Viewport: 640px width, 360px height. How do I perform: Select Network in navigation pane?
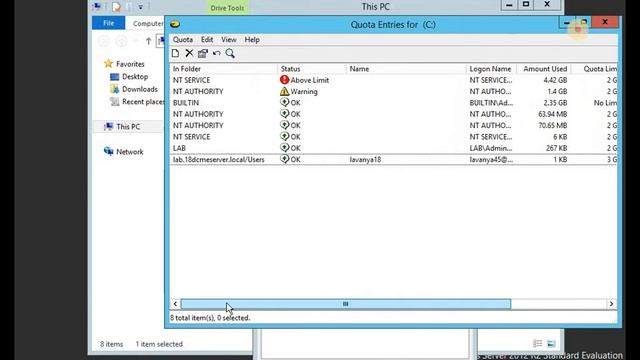pyautogui.click(x=130, y=151)
